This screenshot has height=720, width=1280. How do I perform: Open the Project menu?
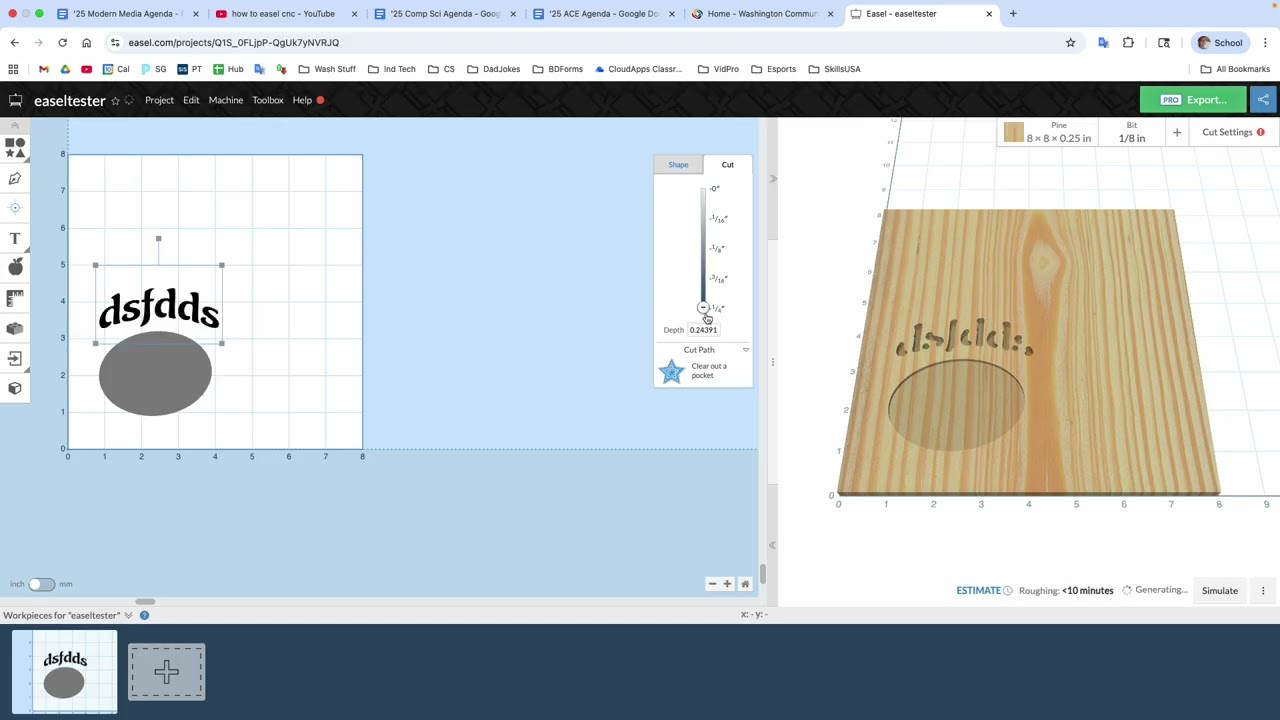(159, 100)
